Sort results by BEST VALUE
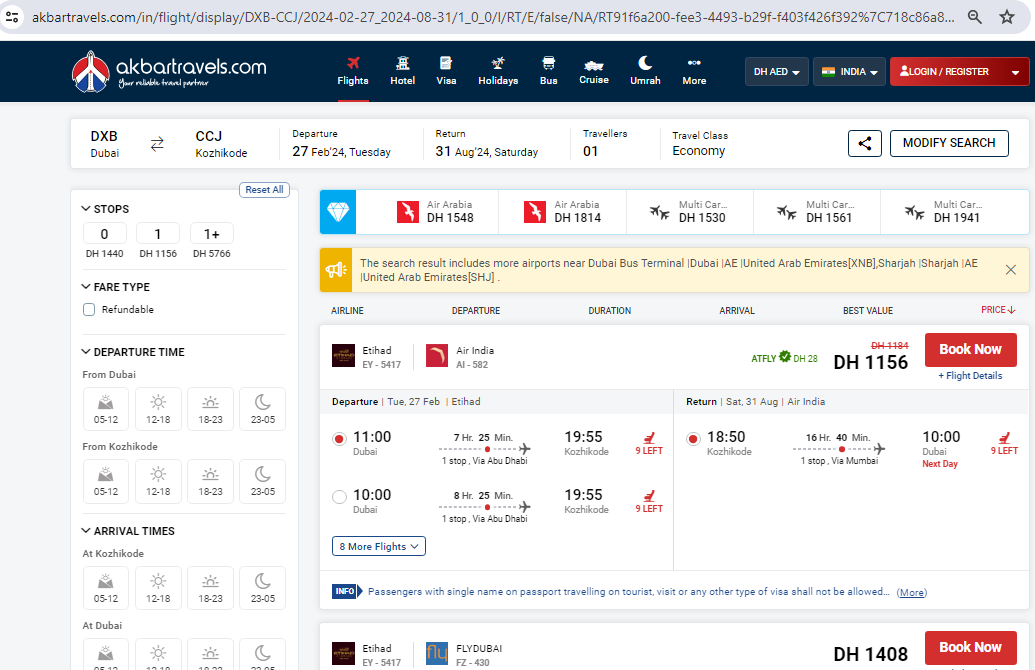Image resolution: width=1035 pixels, height=670 pixels. coord(867,310)
